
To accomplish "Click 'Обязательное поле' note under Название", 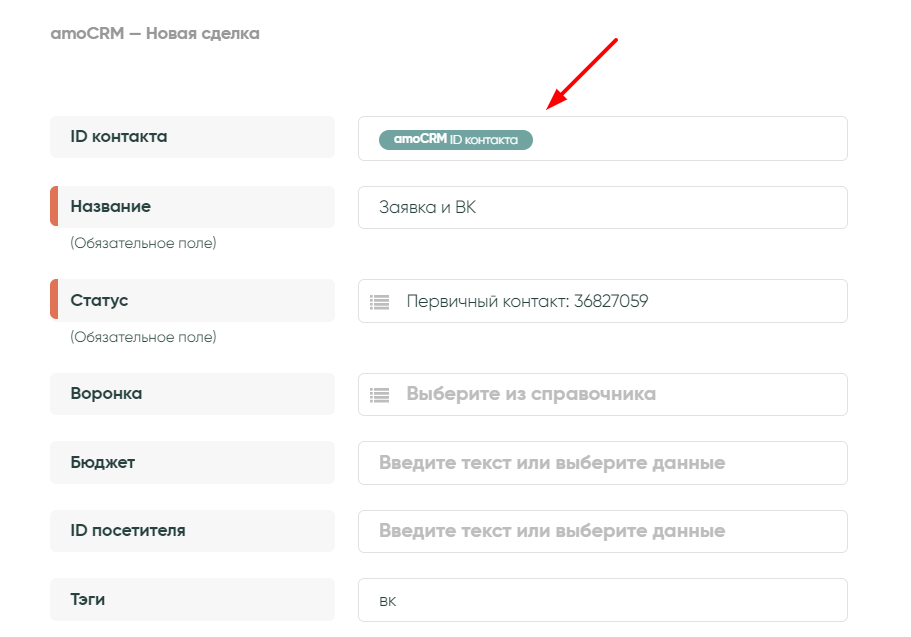I will point(143,243).
